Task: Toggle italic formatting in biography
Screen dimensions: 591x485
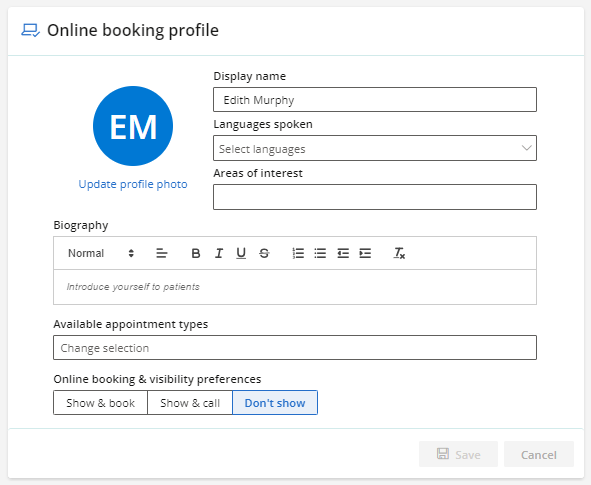Action: tap(219, 253)
